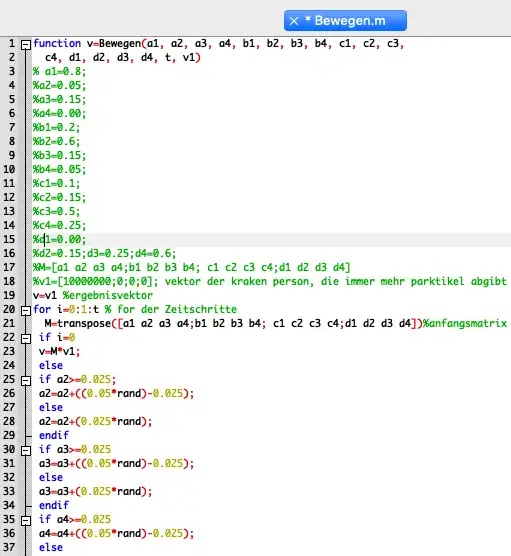The height and width of the screenshot is (556, 511).
Task: Place cursor on the %d1=0.00; comment line
Action: pos(60,240)
